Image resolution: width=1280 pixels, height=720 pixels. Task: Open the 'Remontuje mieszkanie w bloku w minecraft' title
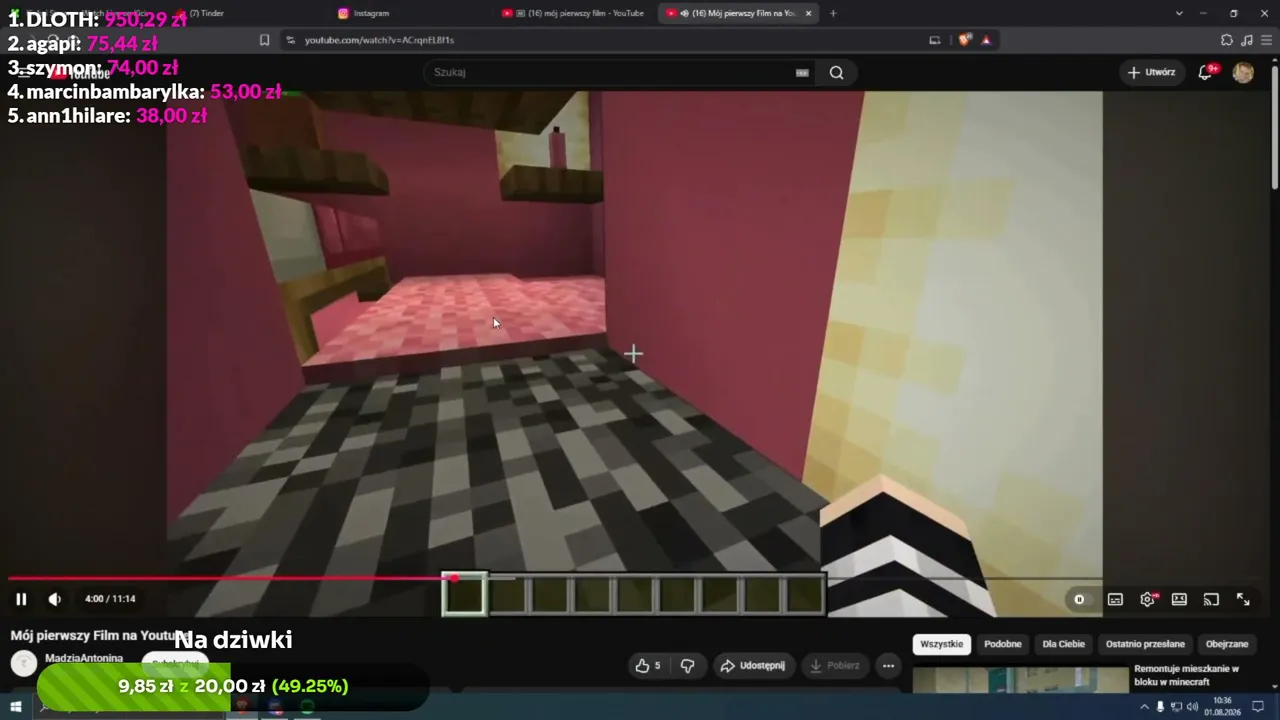click(x=1186, y=675)
